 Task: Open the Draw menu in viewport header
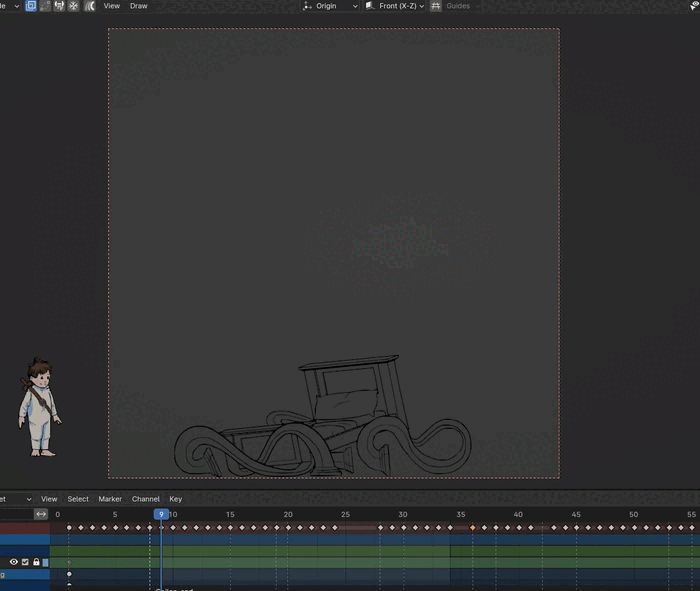point(138,6)
